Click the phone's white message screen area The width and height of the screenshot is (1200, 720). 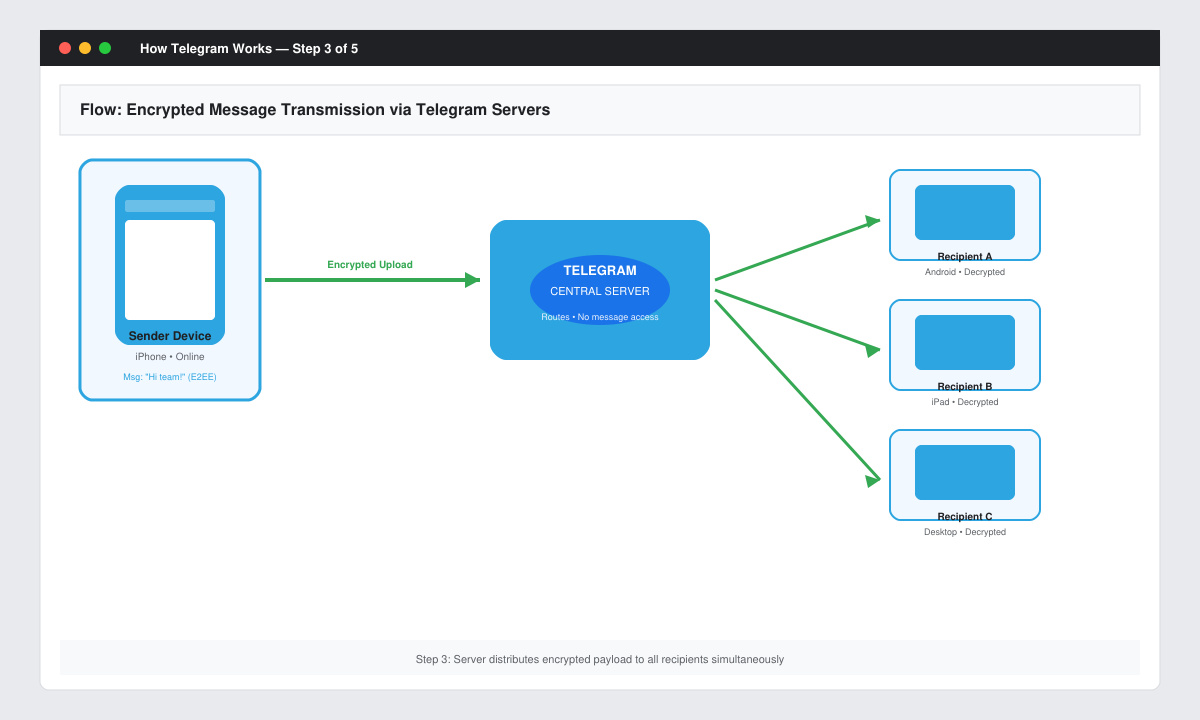[170, 270]
